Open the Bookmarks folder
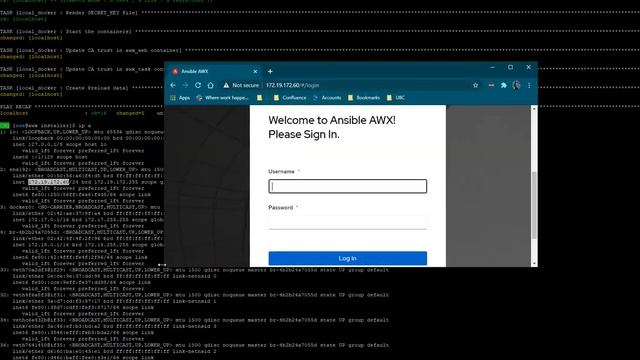640x360 pixels. [x=364, y=98]
